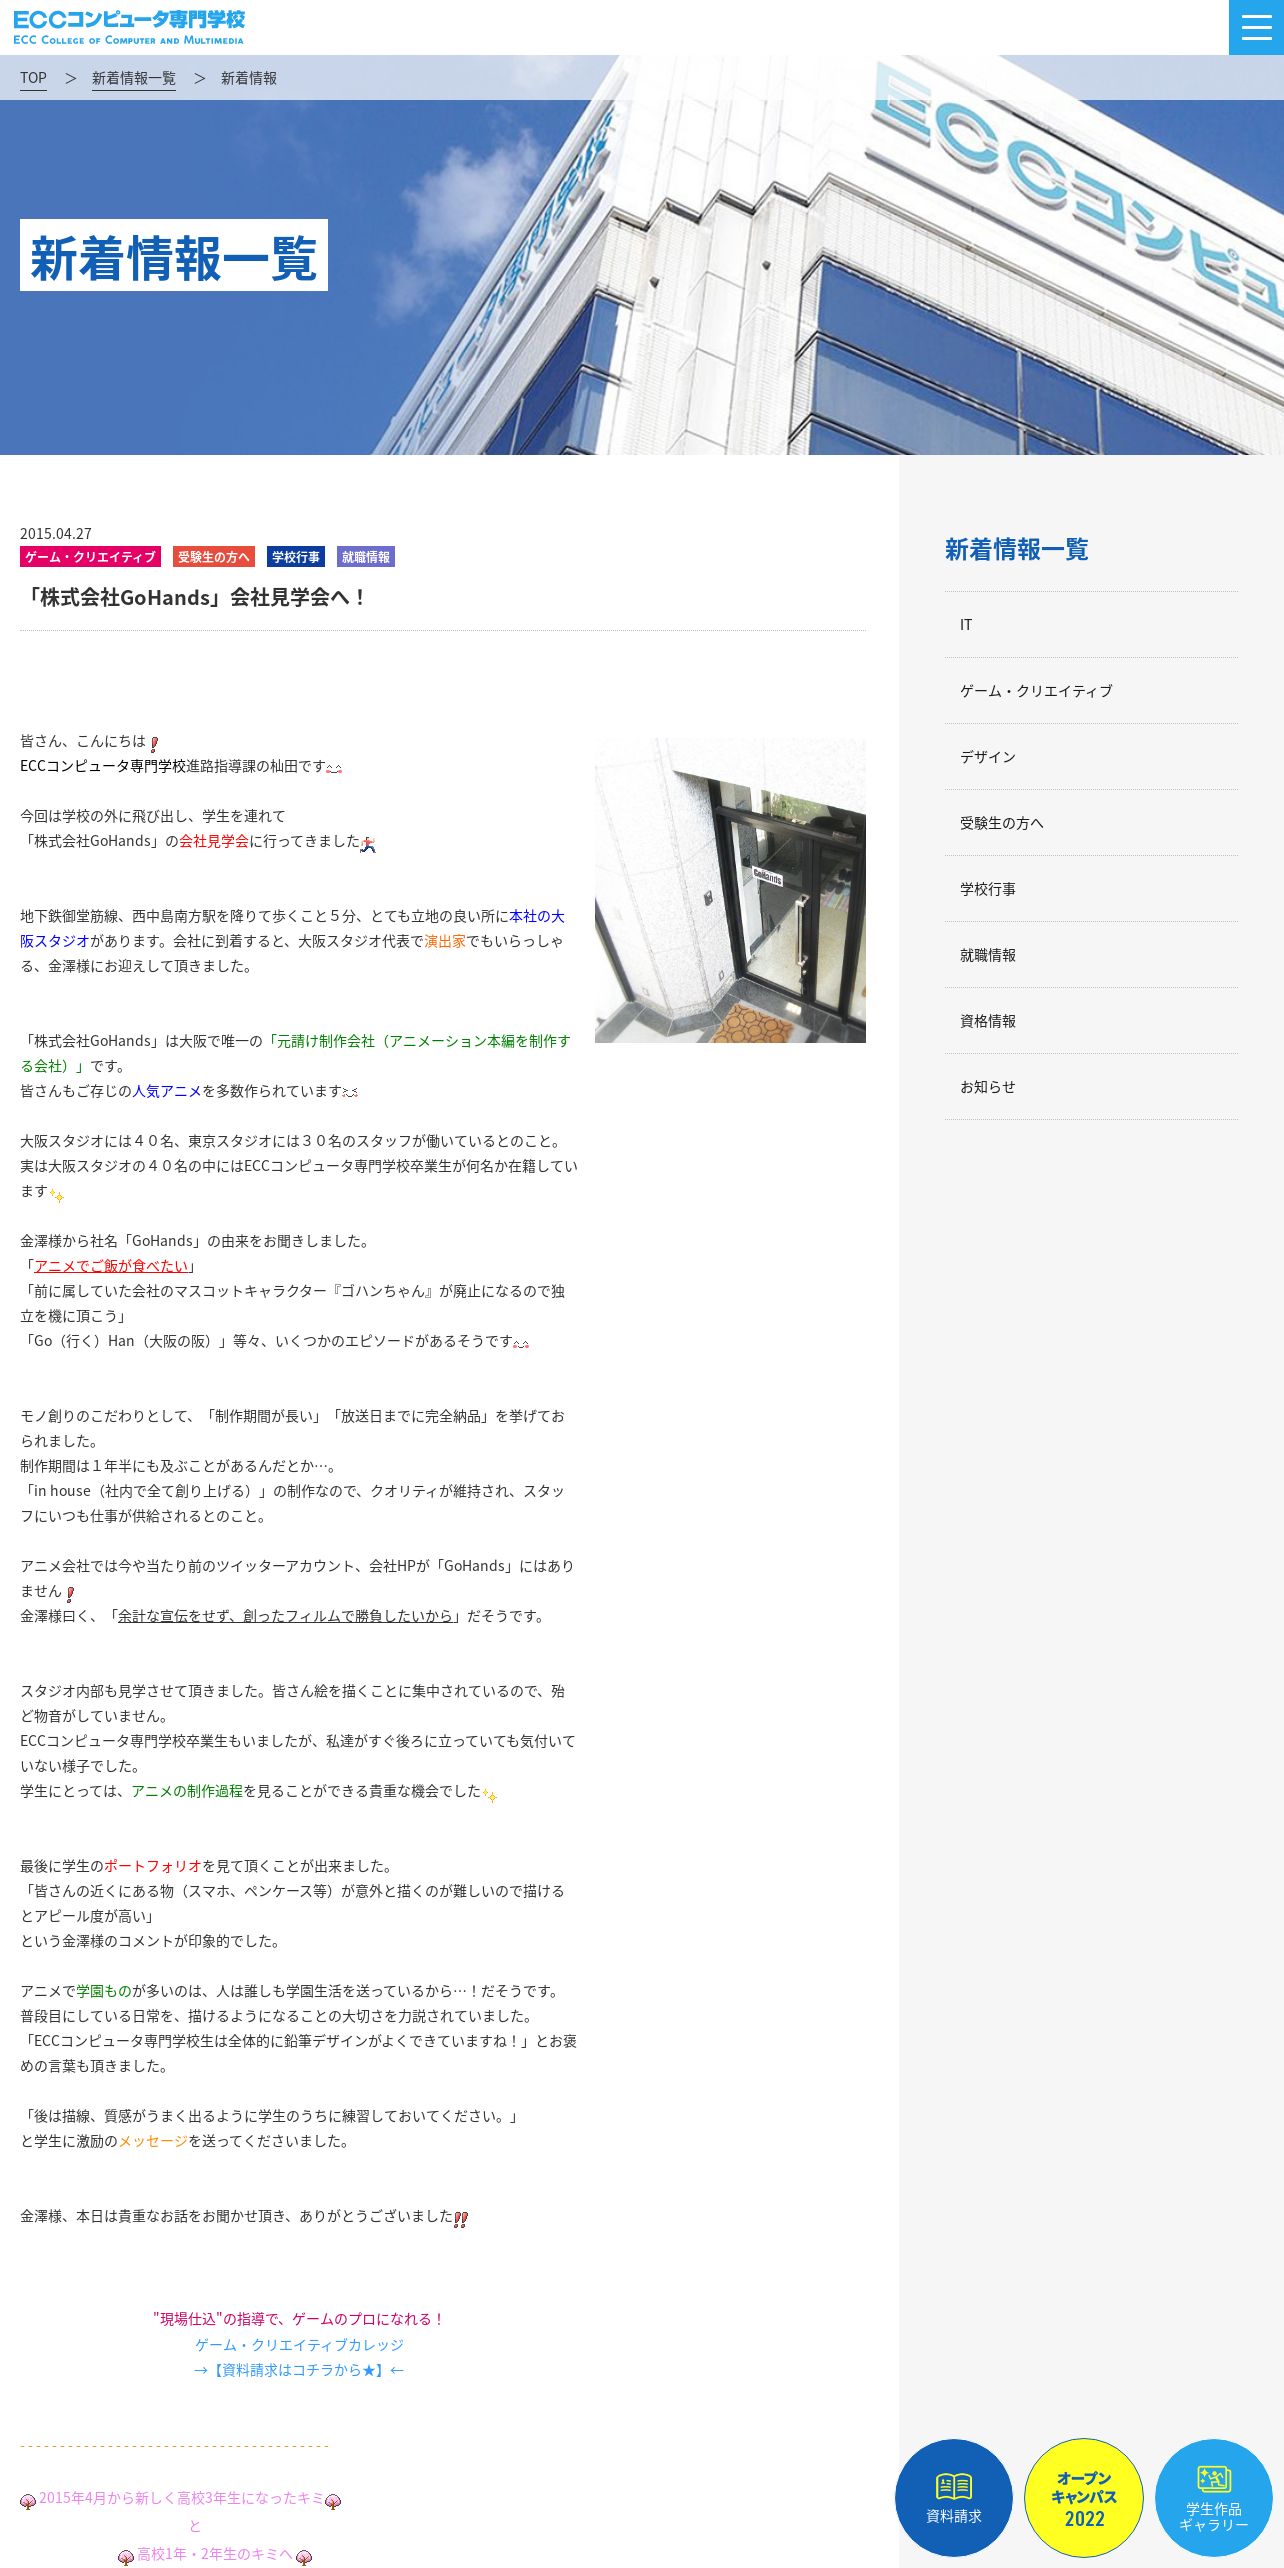Click the red text 会社見学会

214,841
